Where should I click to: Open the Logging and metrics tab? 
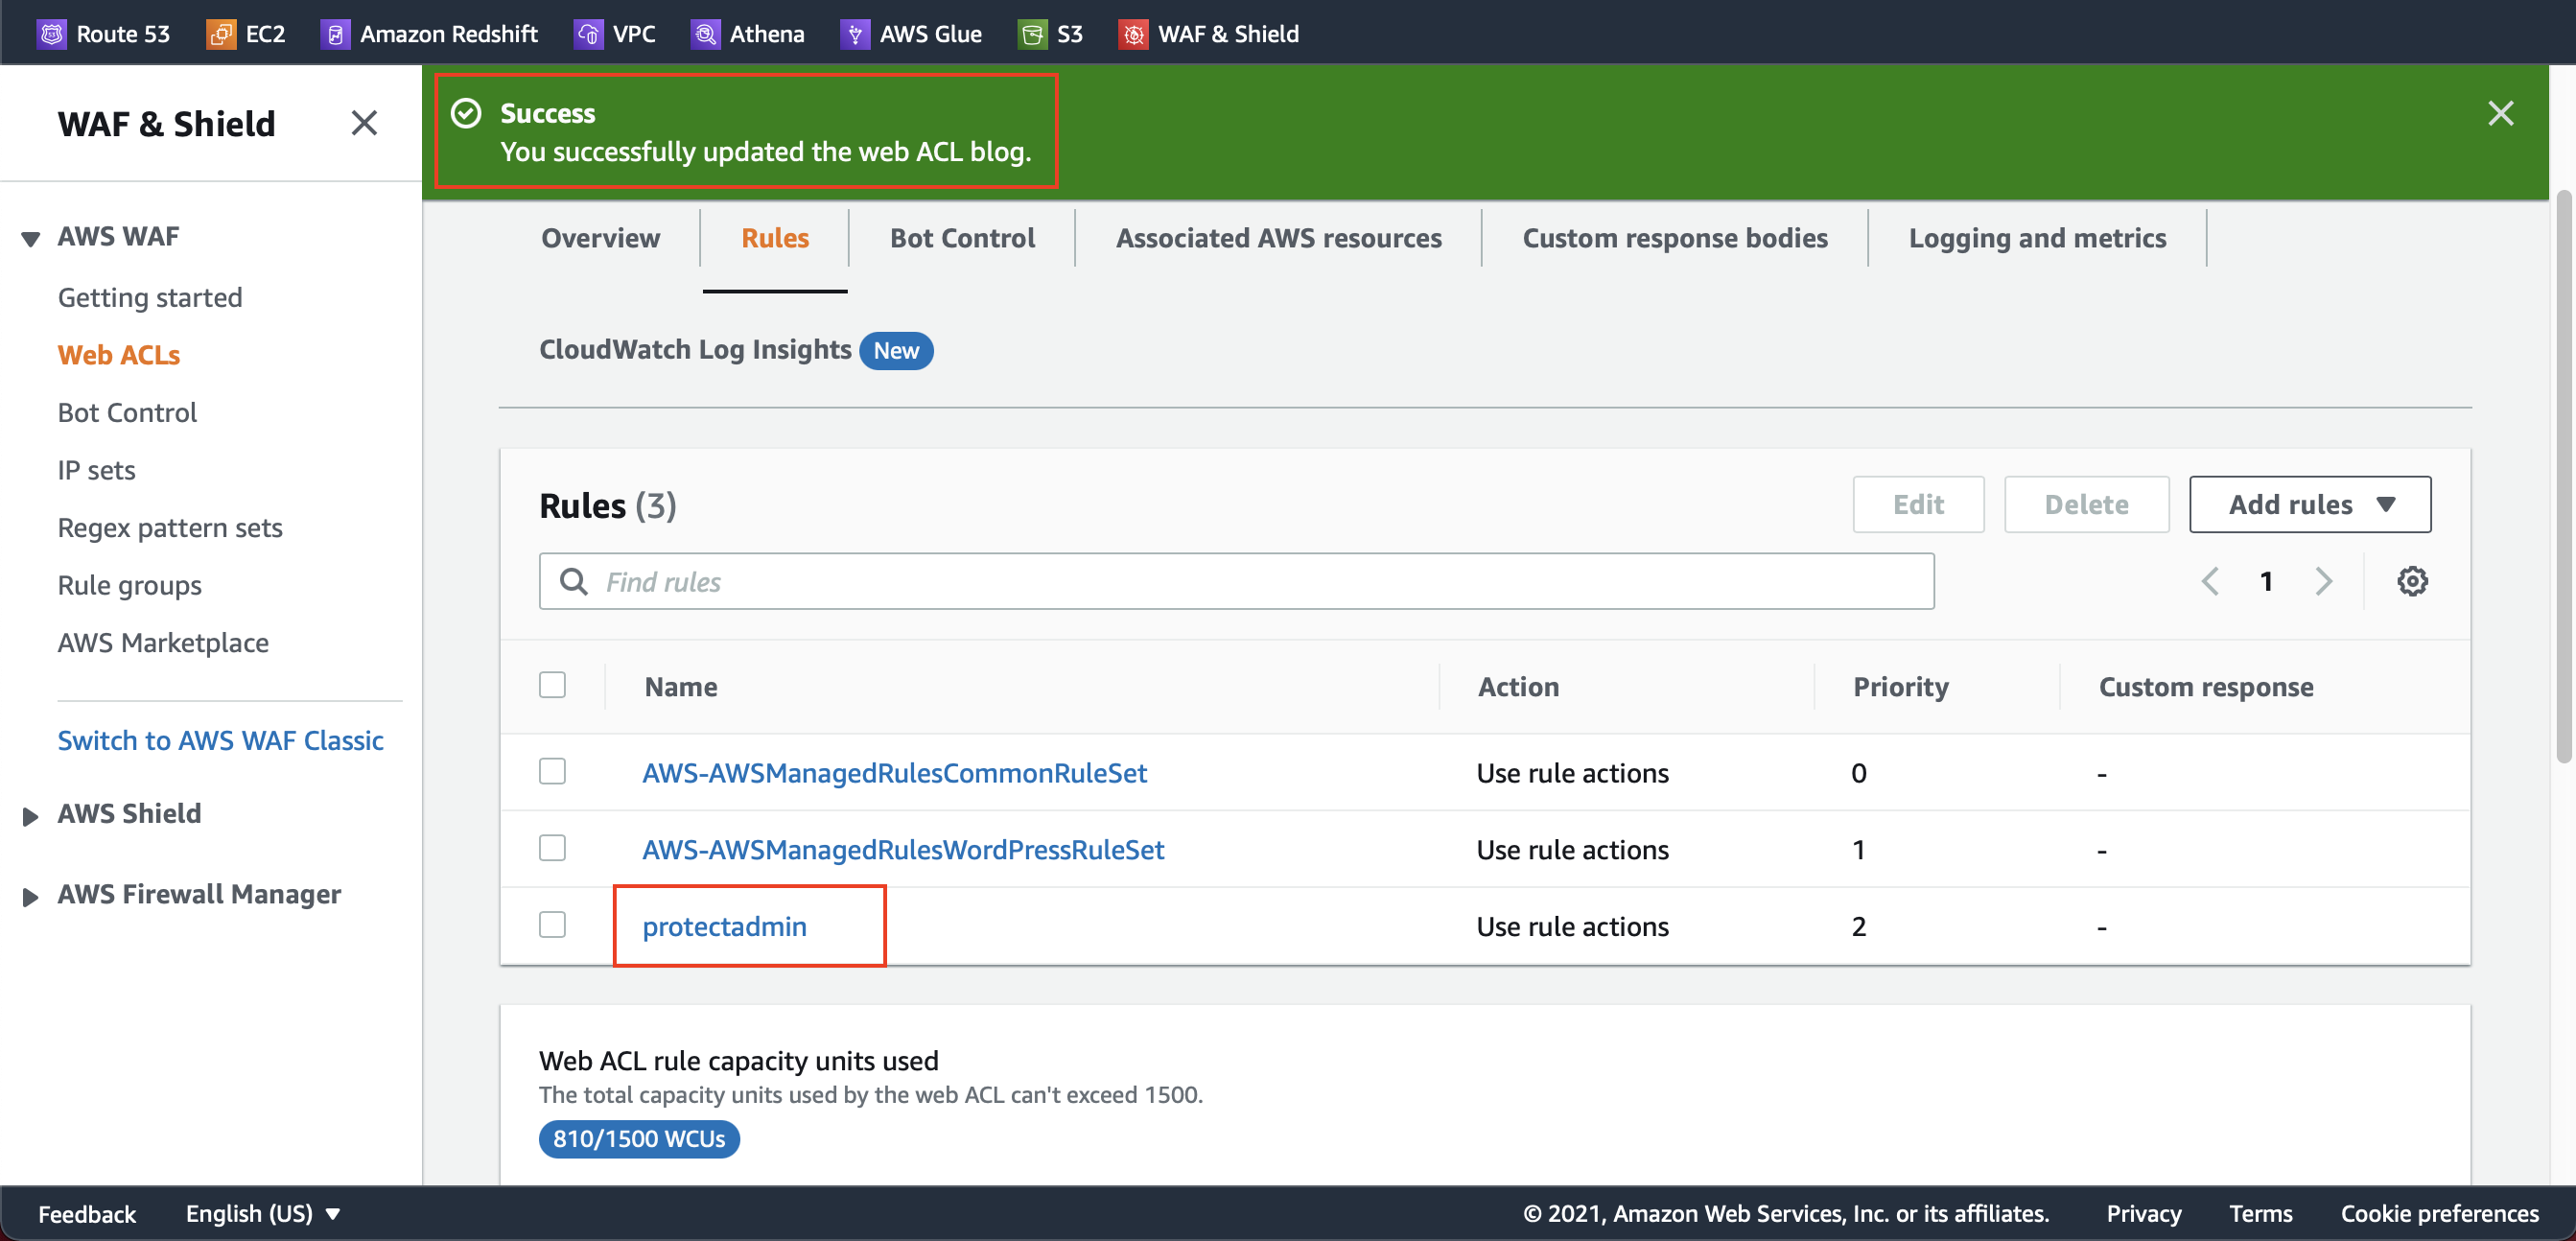(2037, 238)
